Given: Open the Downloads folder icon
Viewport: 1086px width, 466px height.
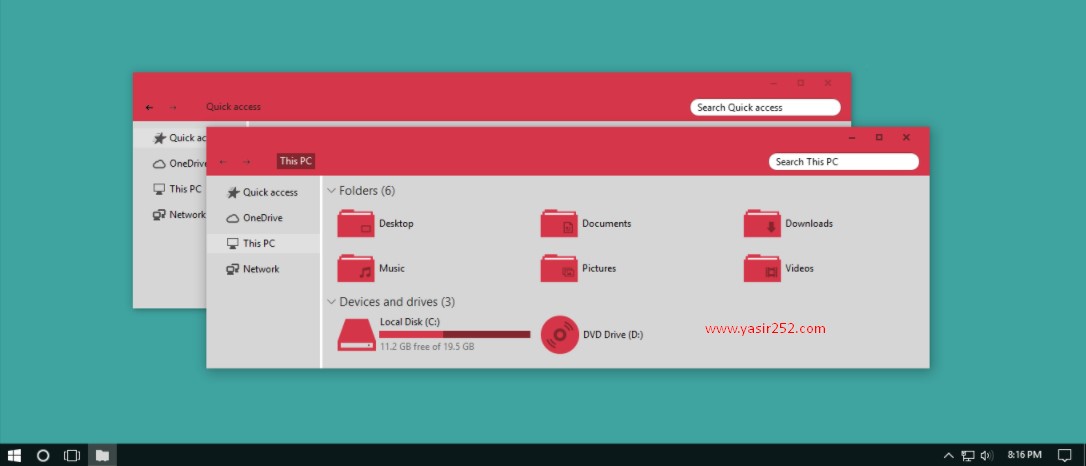Looking at the screenshot, I should tap(762, 224).
